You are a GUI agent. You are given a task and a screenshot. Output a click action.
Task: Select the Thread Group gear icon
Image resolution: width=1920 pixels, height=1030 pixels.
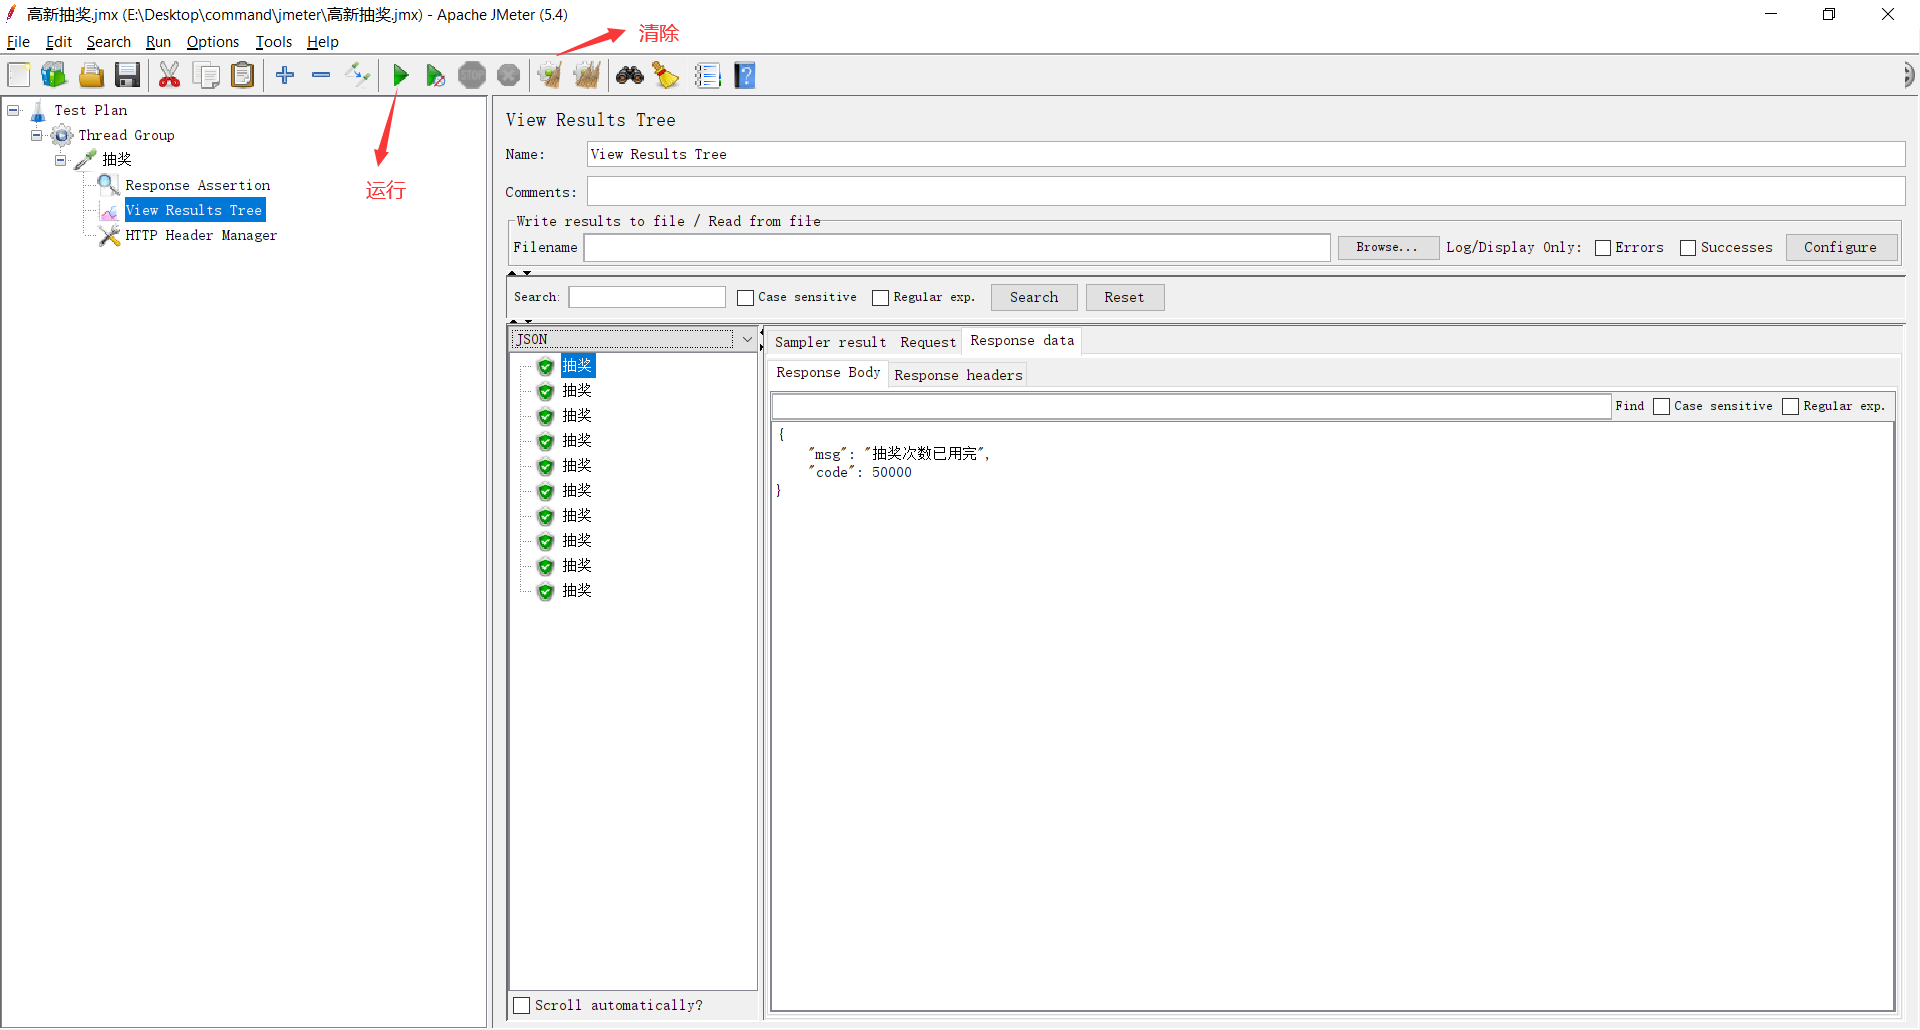pos(62,135)
